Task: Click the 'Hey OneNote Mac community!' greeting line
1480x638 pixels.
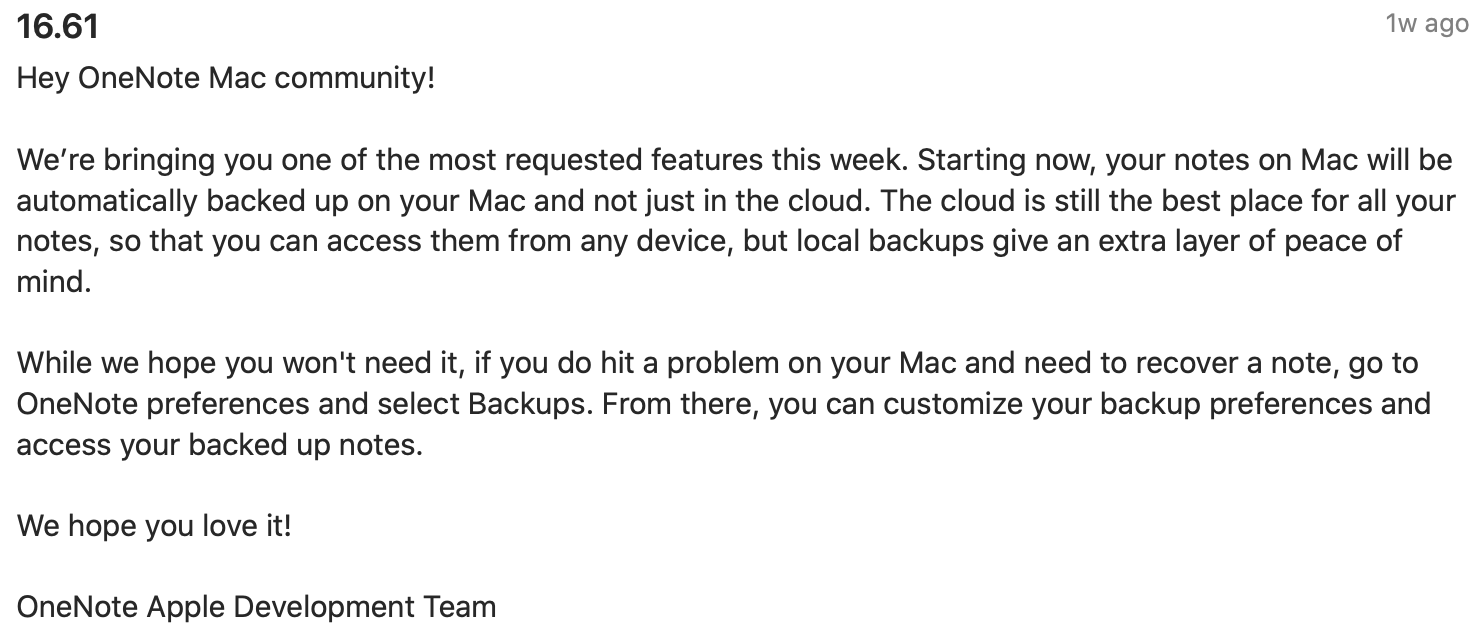Action: pyautogui.click(x=226, y=78)
